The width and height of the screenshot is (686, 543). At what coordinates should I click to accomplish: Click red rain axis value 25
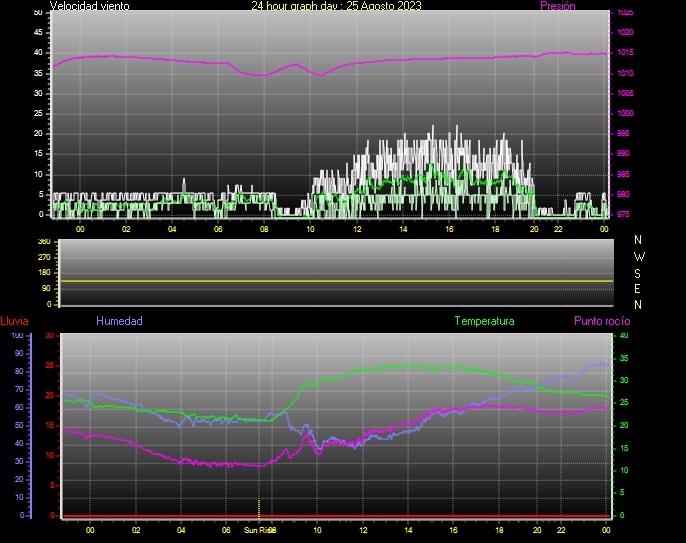coord(49,366)
